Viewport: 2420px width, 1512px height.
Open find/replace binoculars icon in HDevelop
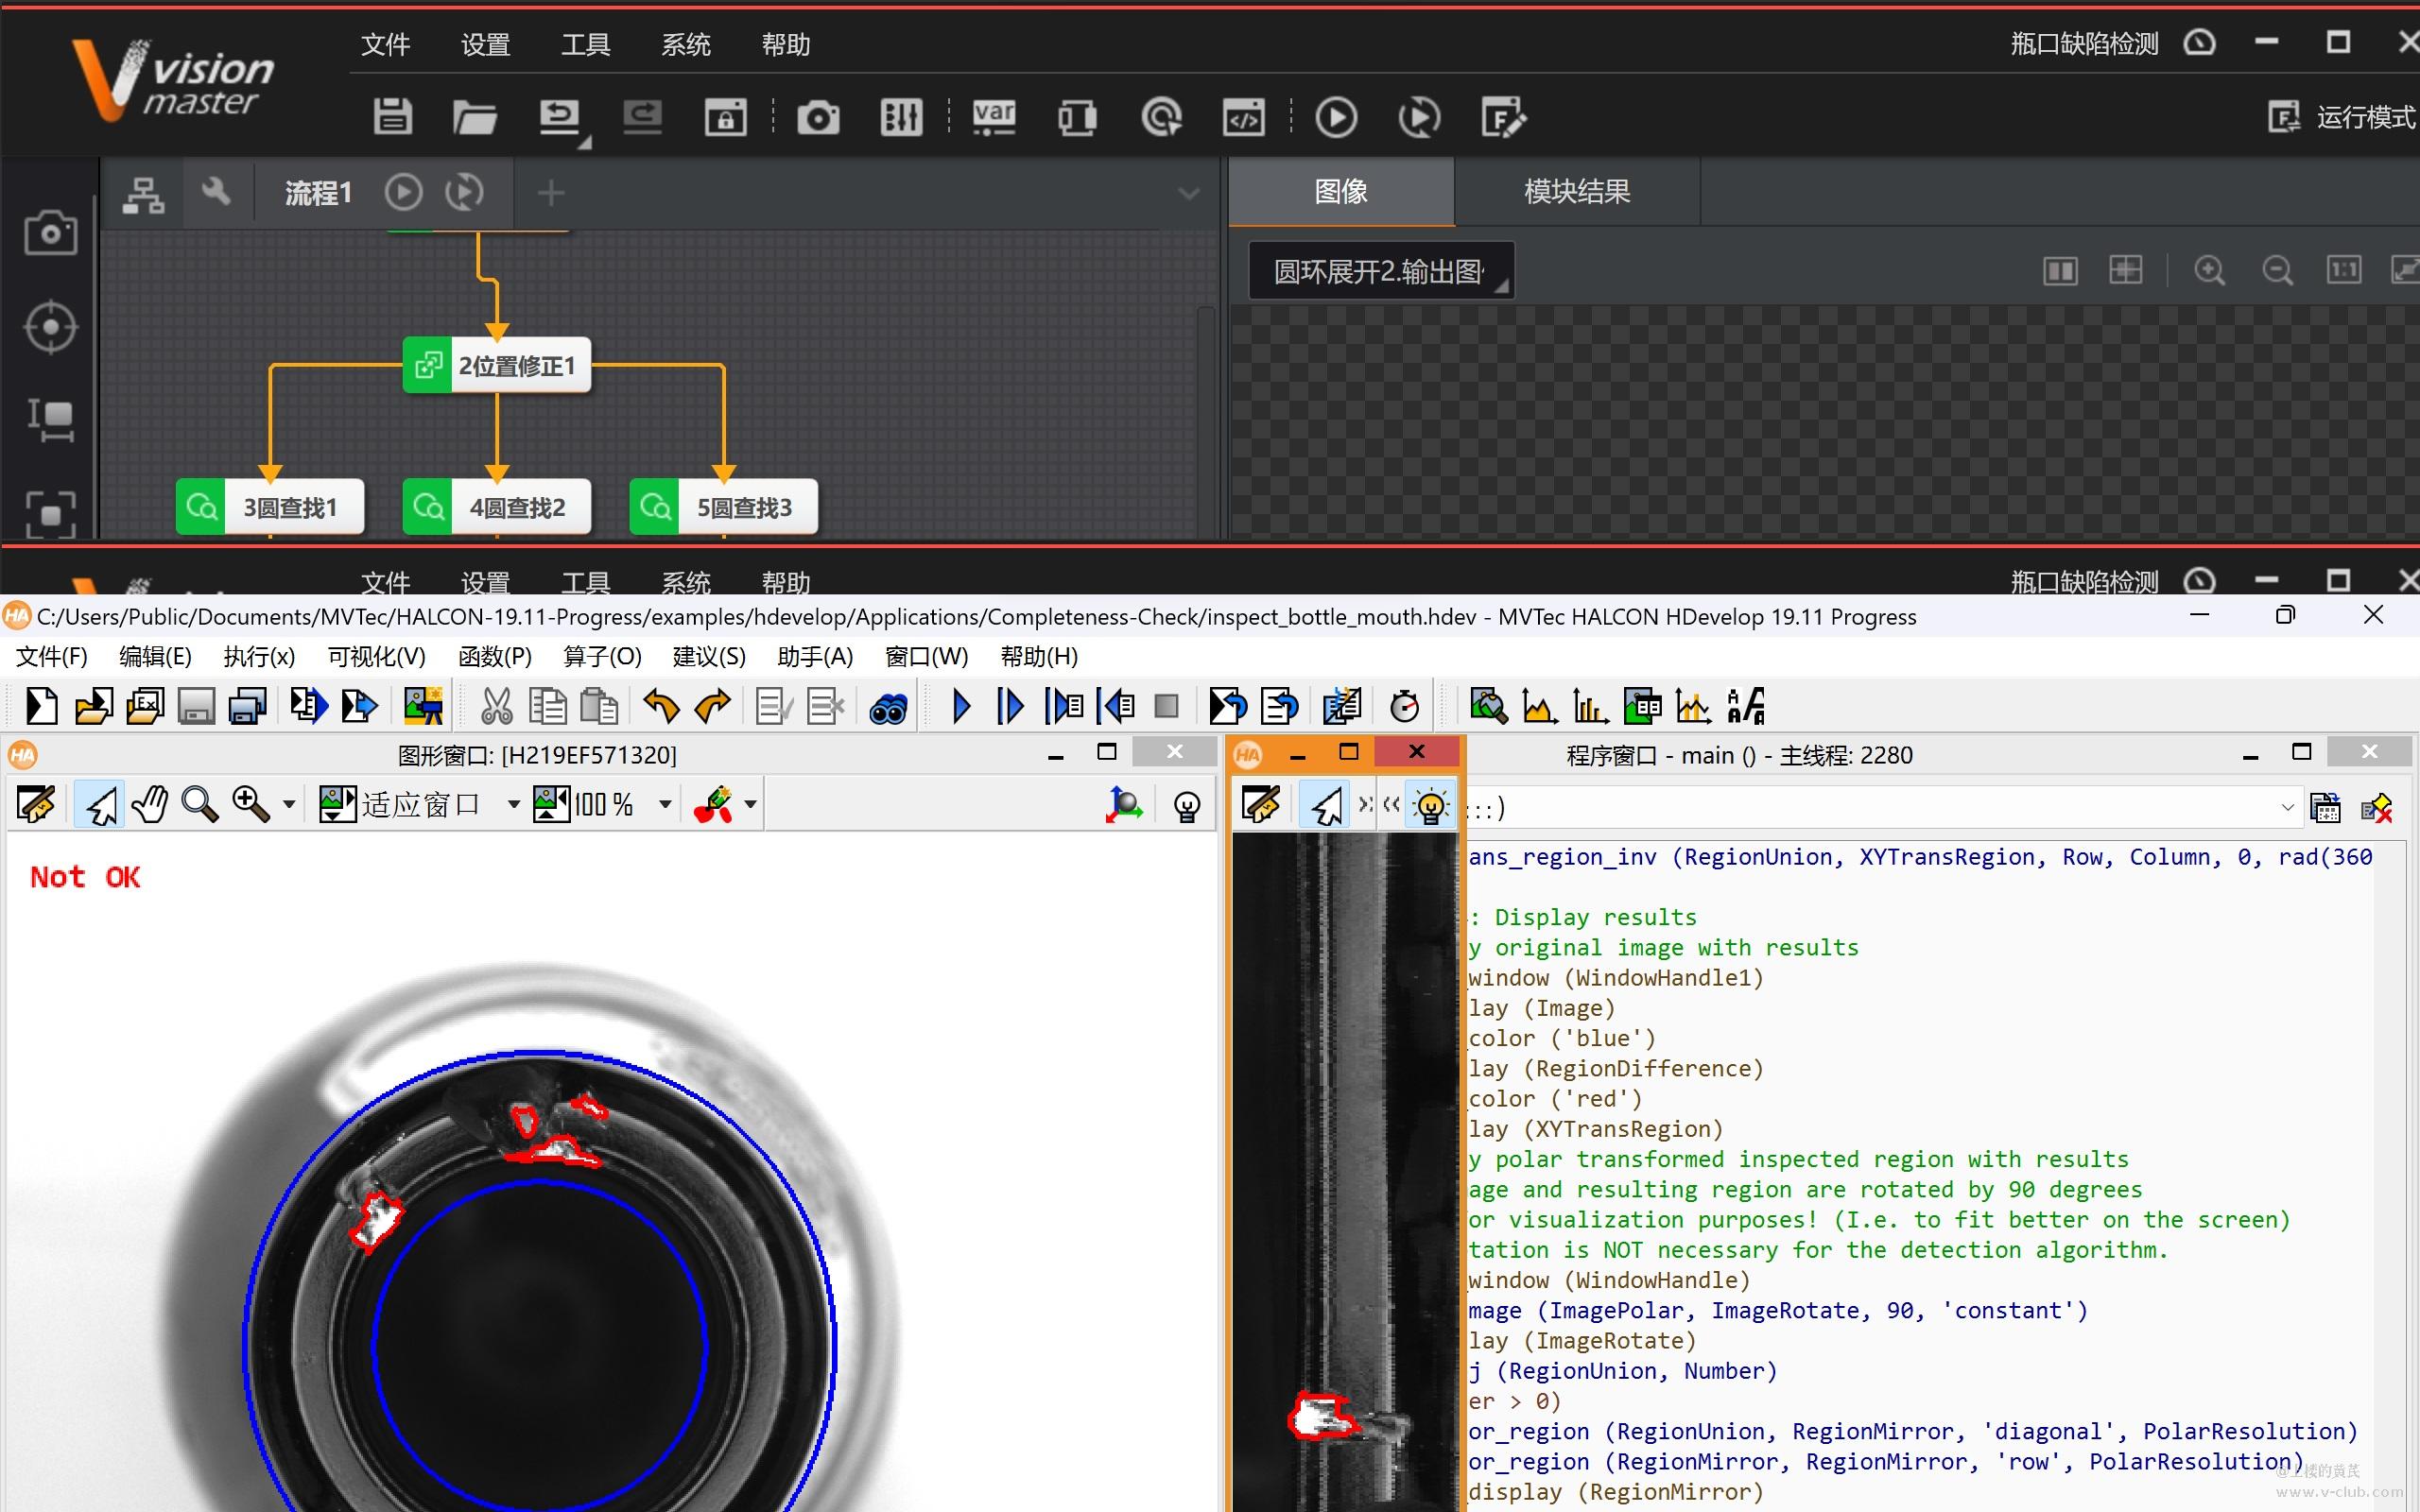888,708
